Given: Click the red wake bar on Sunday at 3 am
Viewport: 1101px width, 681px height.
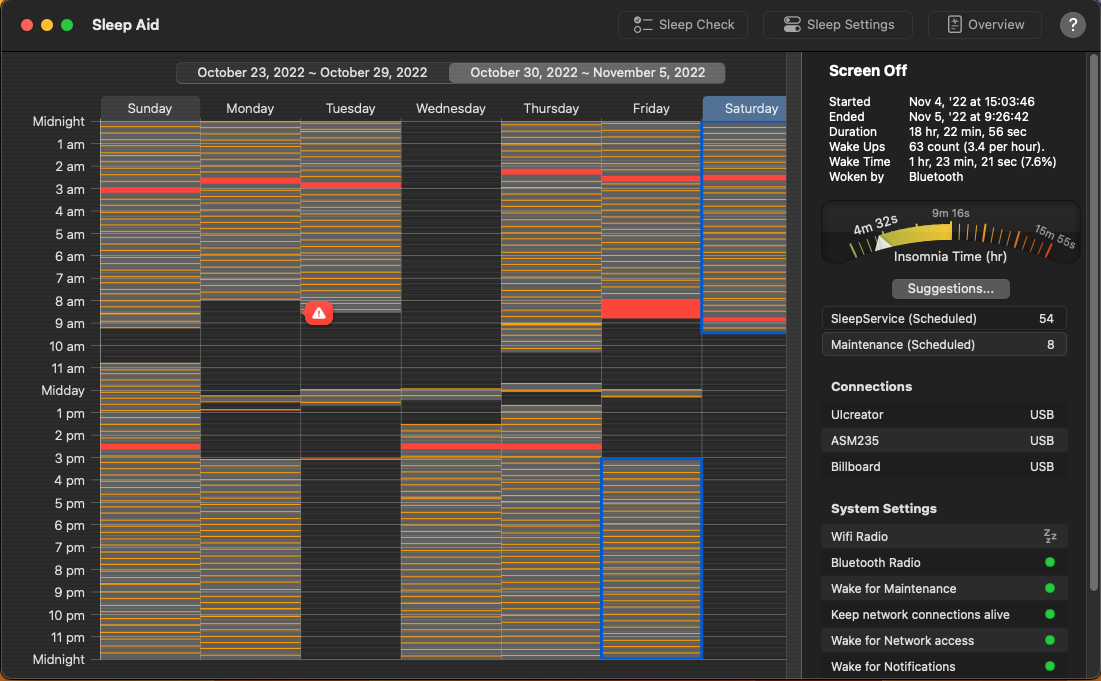Looking at the screenshot, I should click(150, 190).
